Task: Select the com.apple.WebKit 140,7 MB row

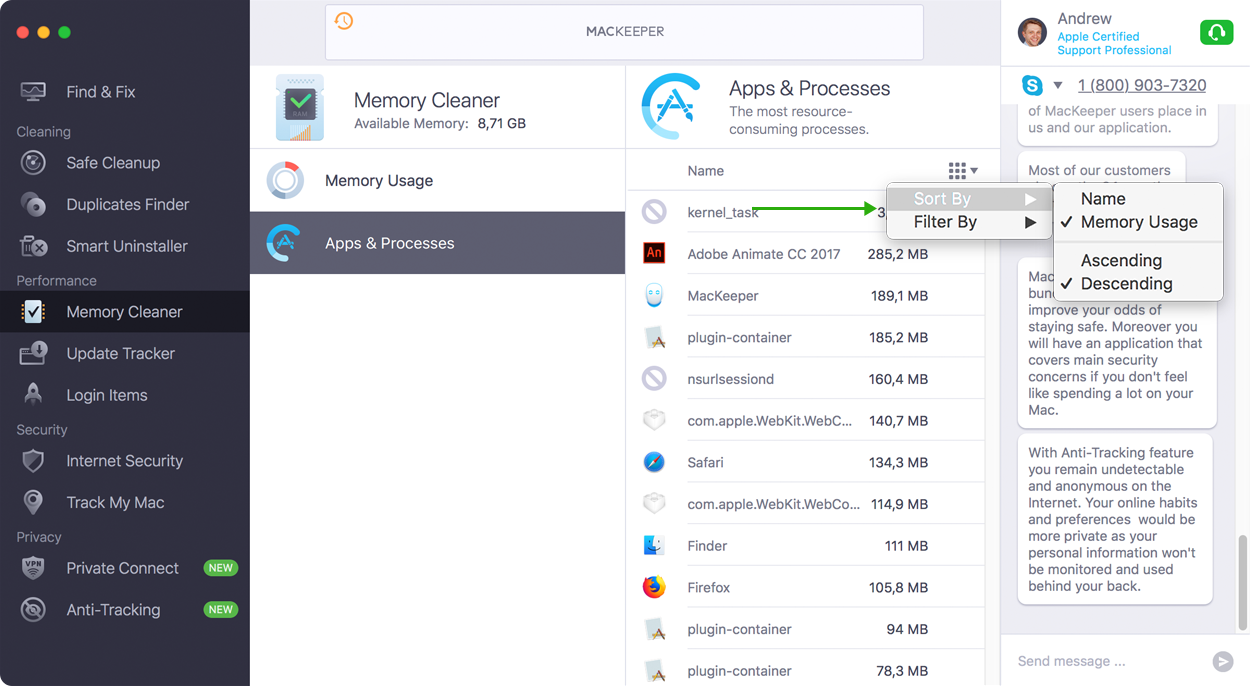Action: click(x=805, y=421)
